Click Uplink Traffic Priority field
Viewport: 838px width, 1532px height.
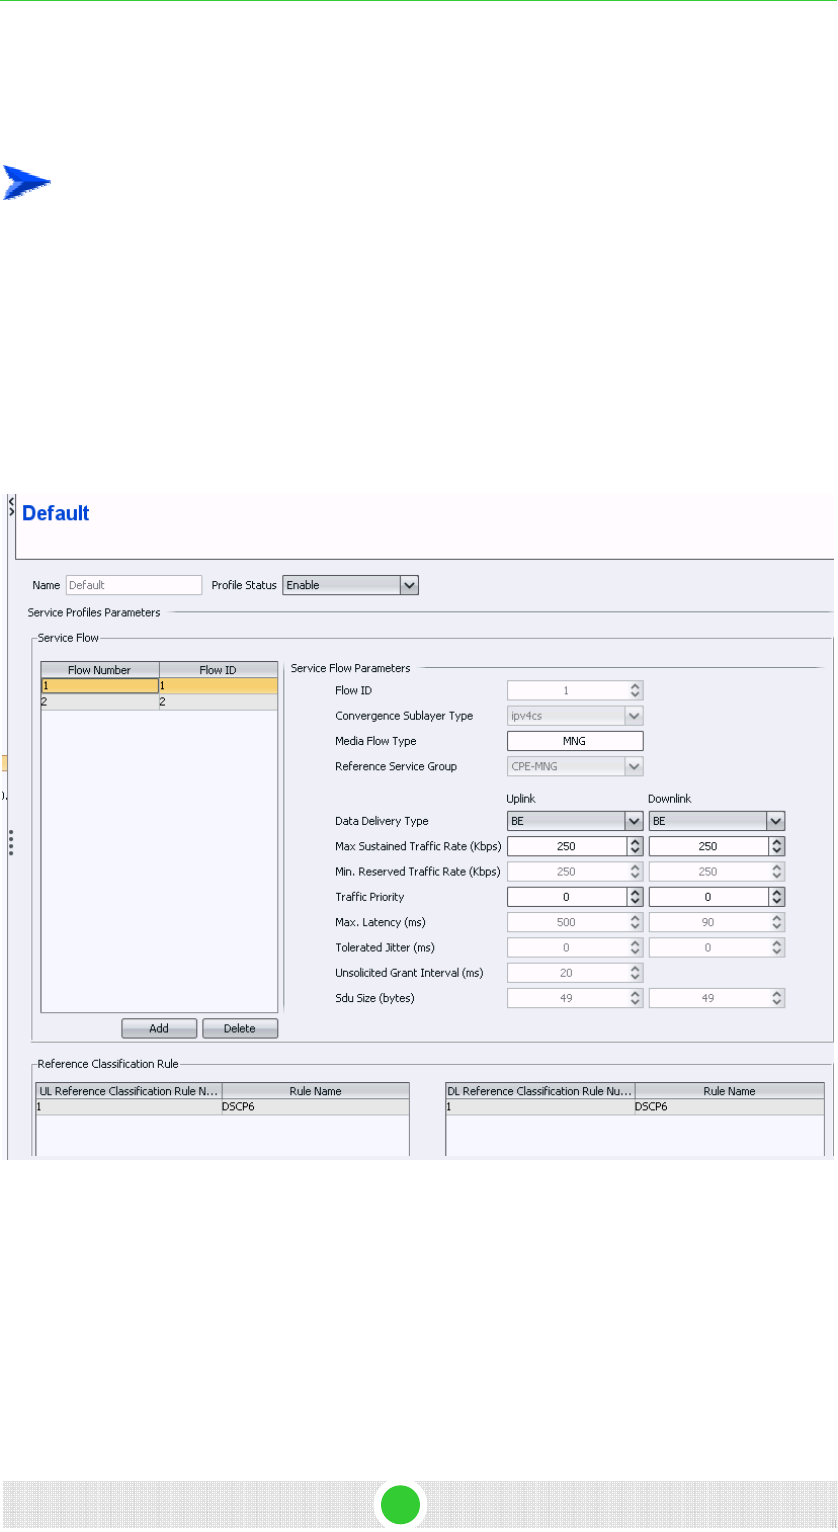tap(566, 897)
